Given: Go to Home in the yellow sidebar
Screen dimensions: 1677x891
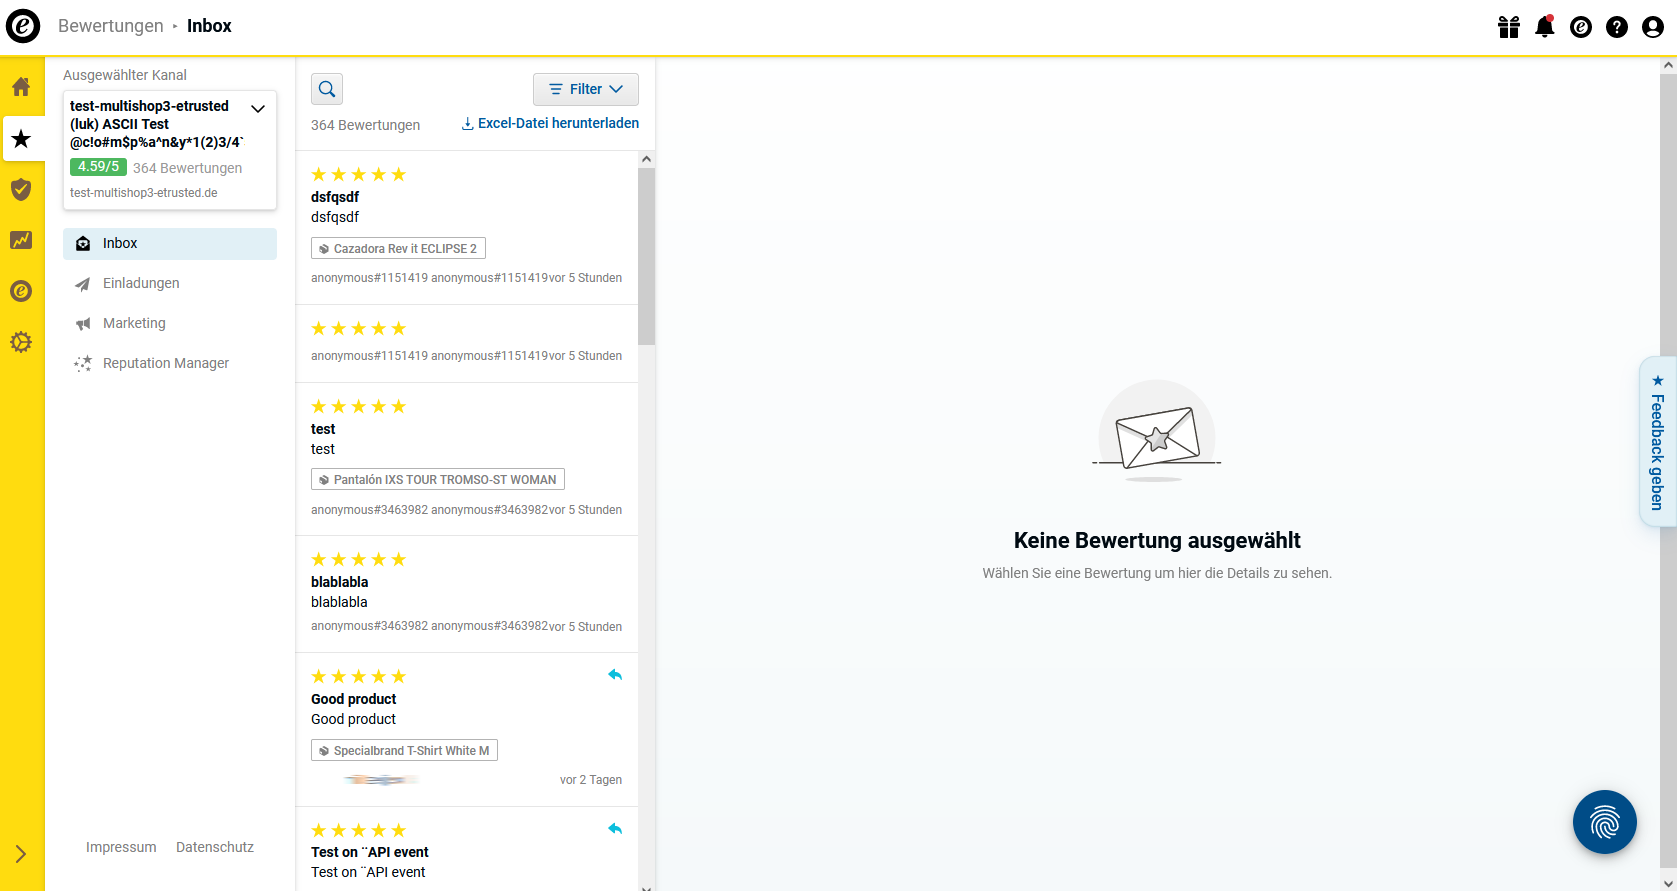Looking at the screenshot, I should 21,87.
